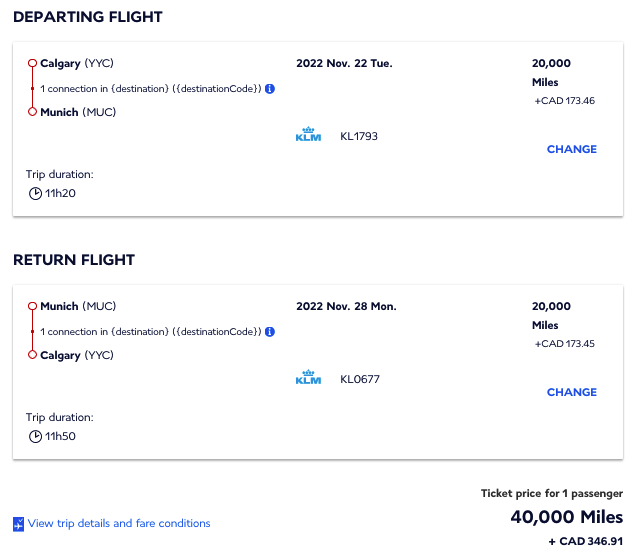Click the info icon beside the return flight connection
Image resolution: width=642 pixels, height=556 pixels.
tap(270, 332)
